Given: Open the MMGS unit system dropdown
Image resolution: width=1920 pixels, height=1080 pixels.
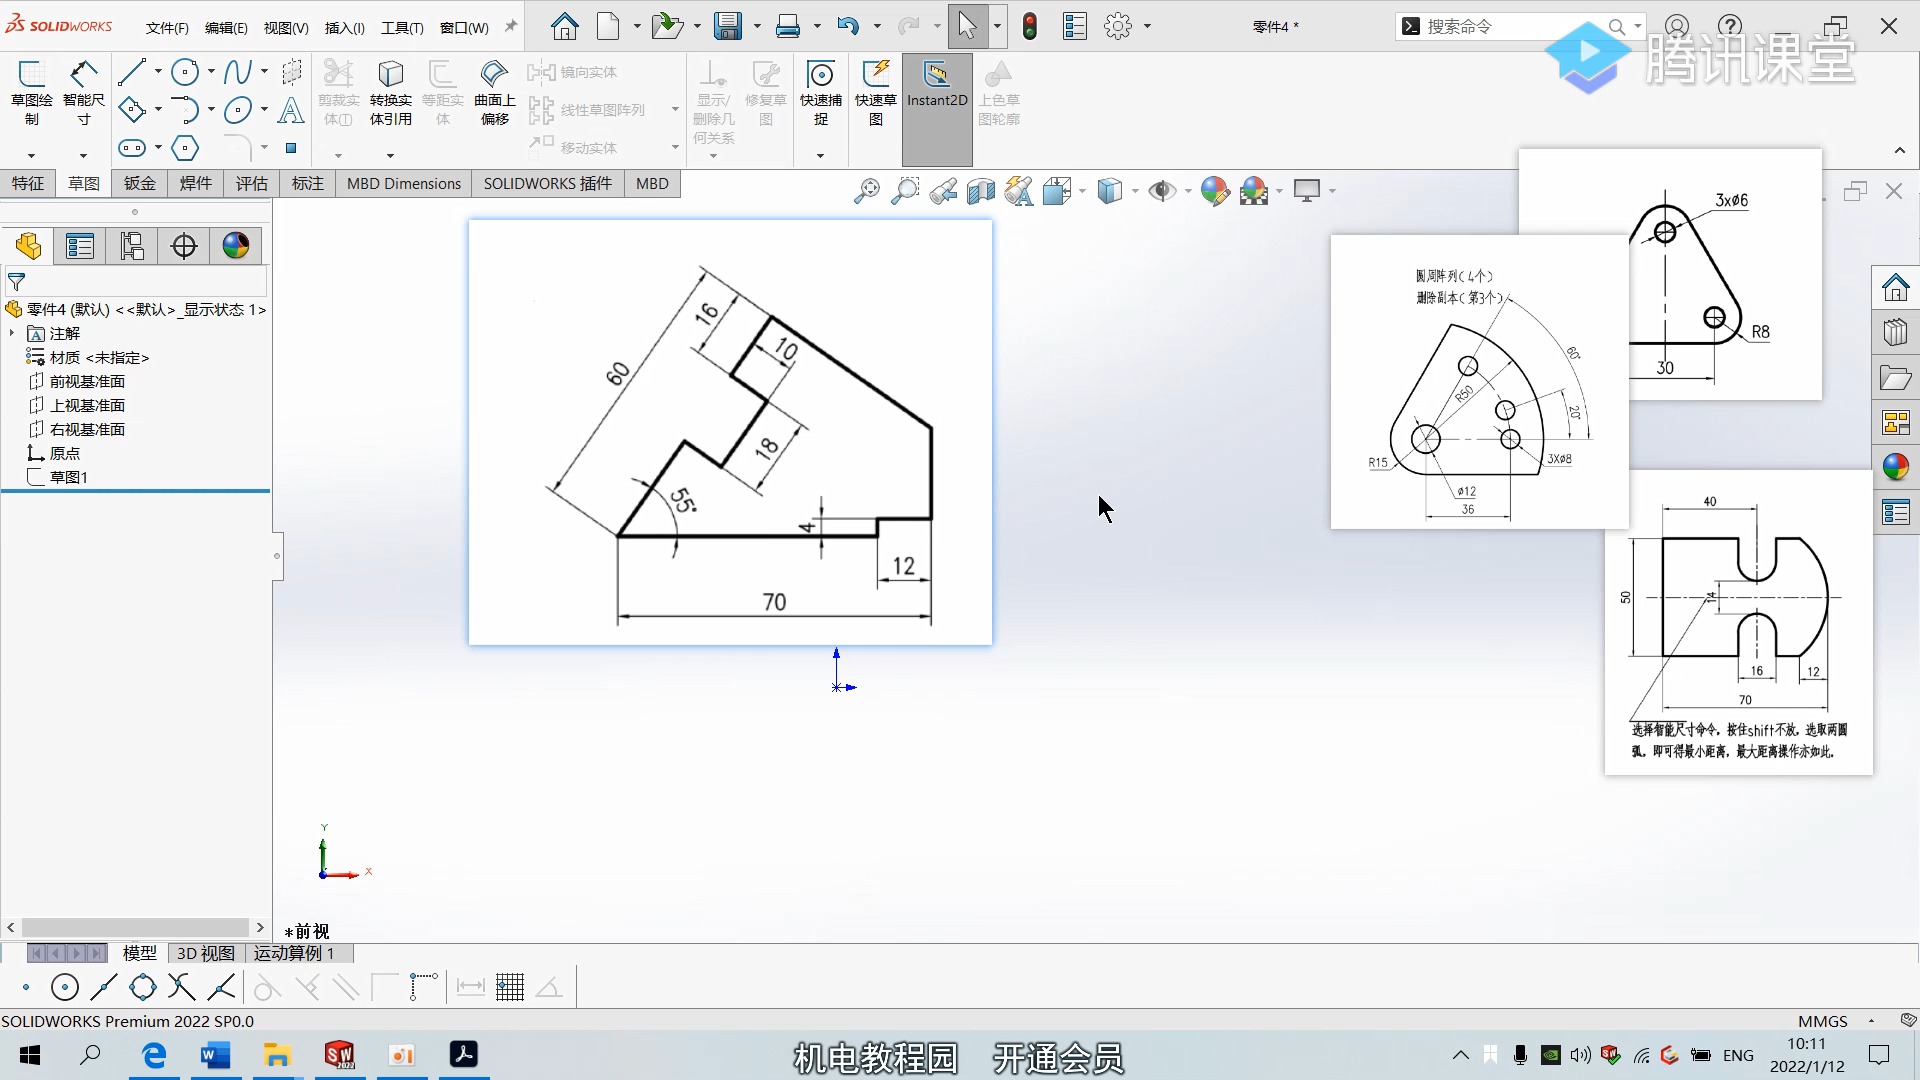Looking at the screenshot, I should [x=1871, y=1021].
